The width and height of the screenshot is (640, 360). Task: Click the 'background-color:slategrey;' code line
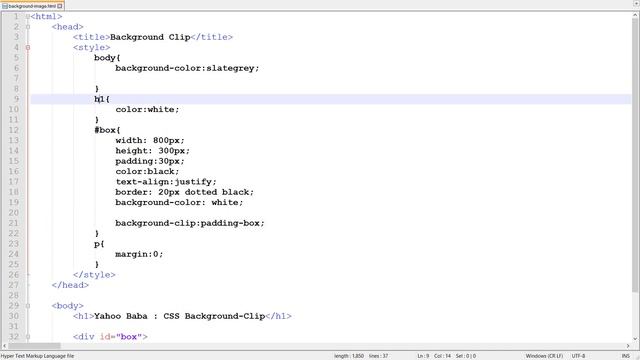click(x=187, y=68)
